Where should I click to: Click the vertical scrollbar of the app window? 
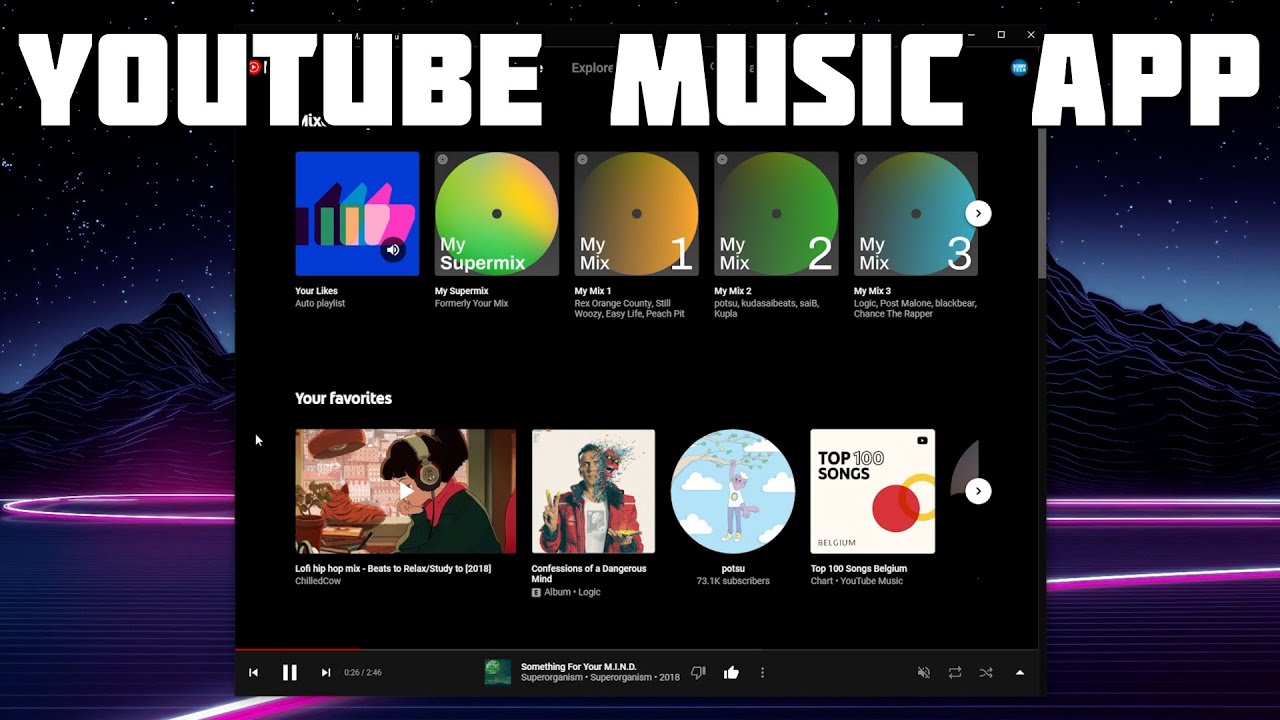click(1042, 203)
